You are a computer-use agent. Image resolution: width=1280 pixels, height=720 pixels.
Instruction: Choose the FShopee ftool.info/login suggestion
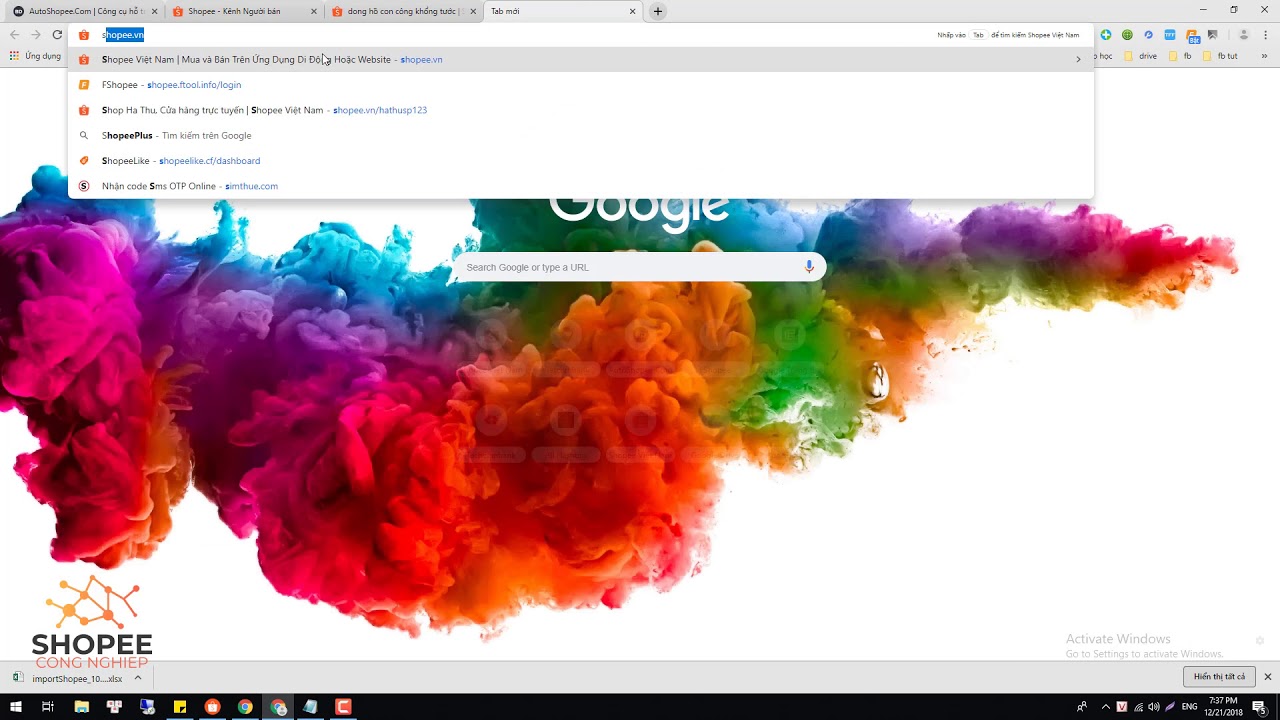pyautogui.click(x=580, y=85)
